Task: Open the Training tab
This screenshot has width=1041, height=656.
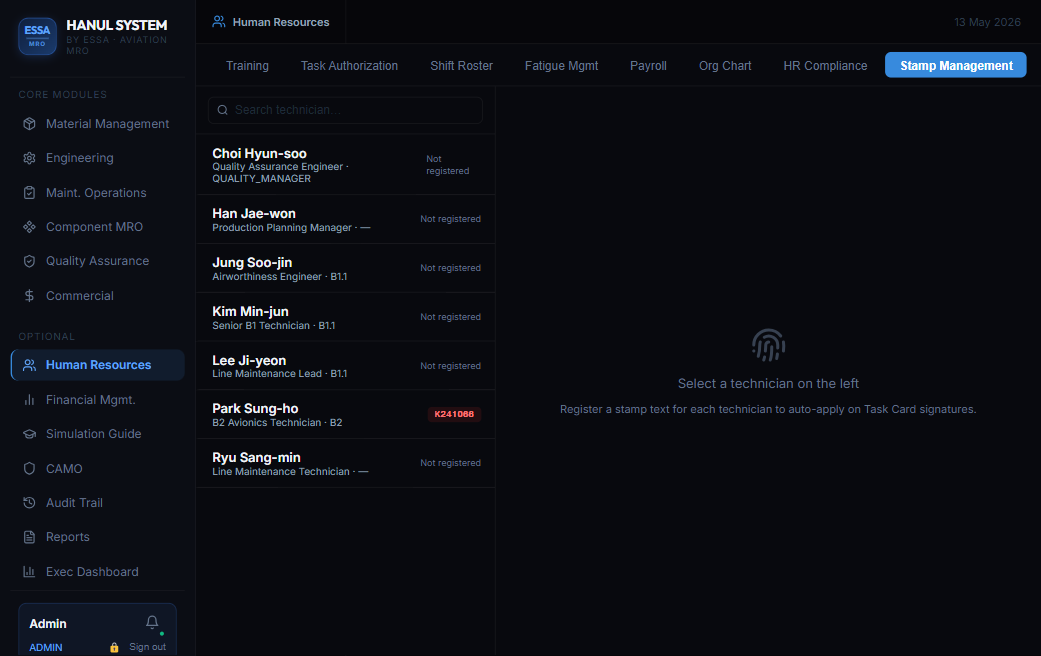Action: coord(247,66)
